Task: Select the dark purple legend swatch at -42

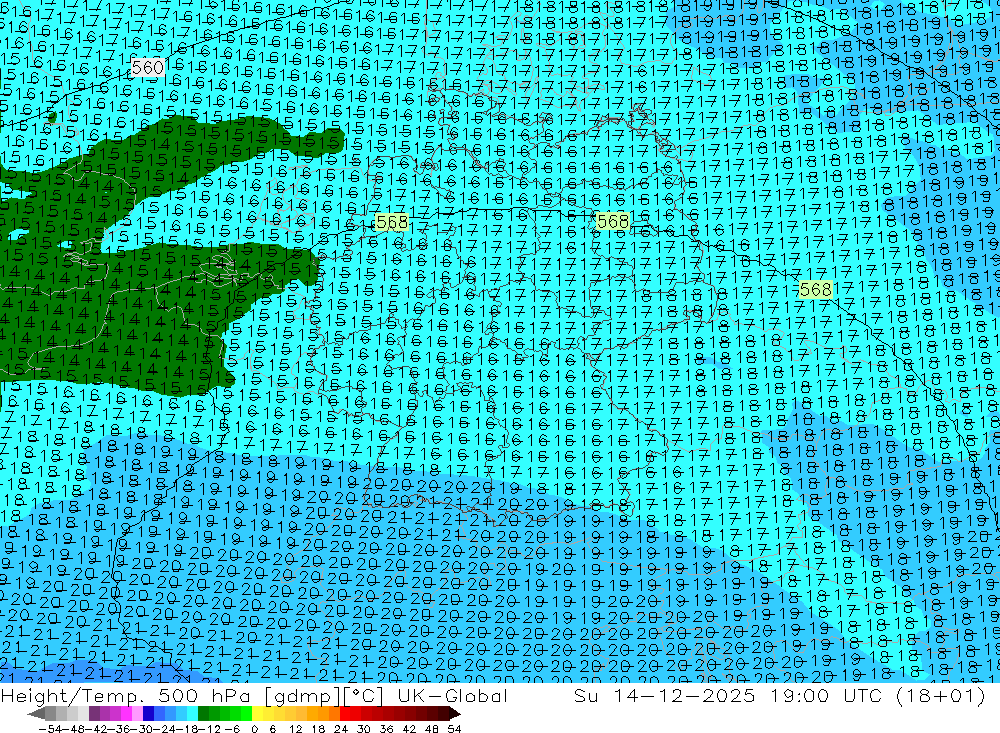Action: [94, 714]
